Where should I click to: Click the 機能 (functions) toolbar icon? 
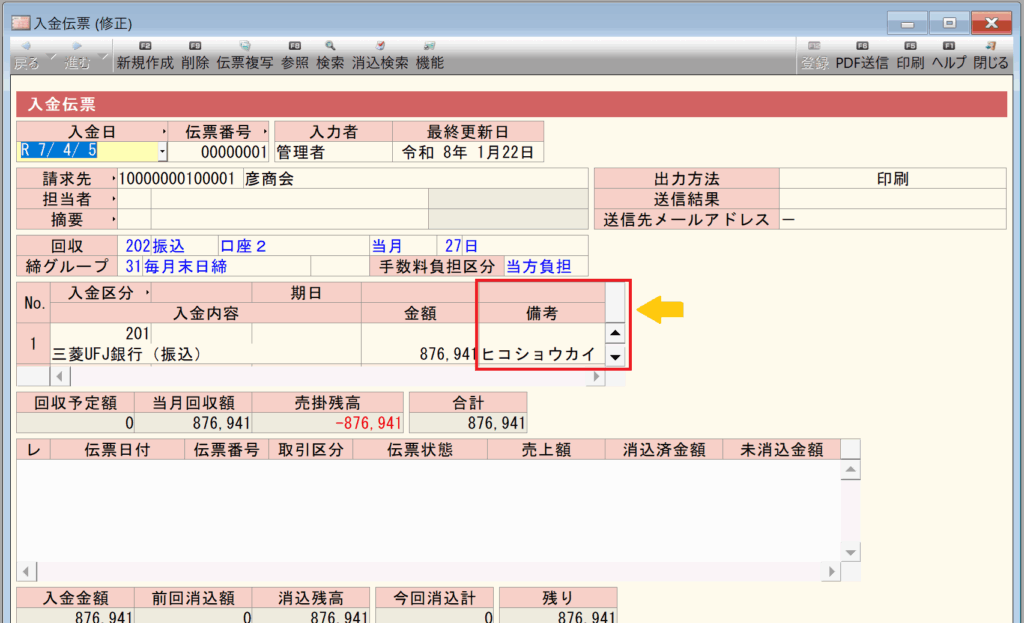click(x=429, y=56)
